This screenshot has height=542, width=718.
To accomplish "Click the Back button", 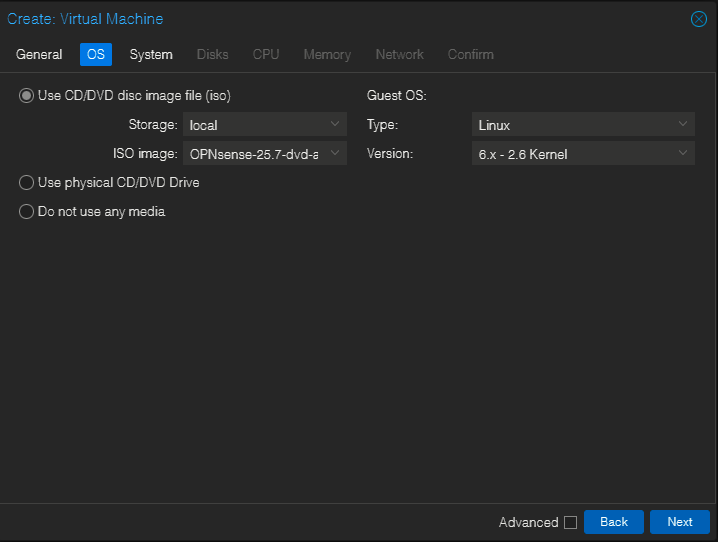I will pyautogui.click(x=614, y=522).
